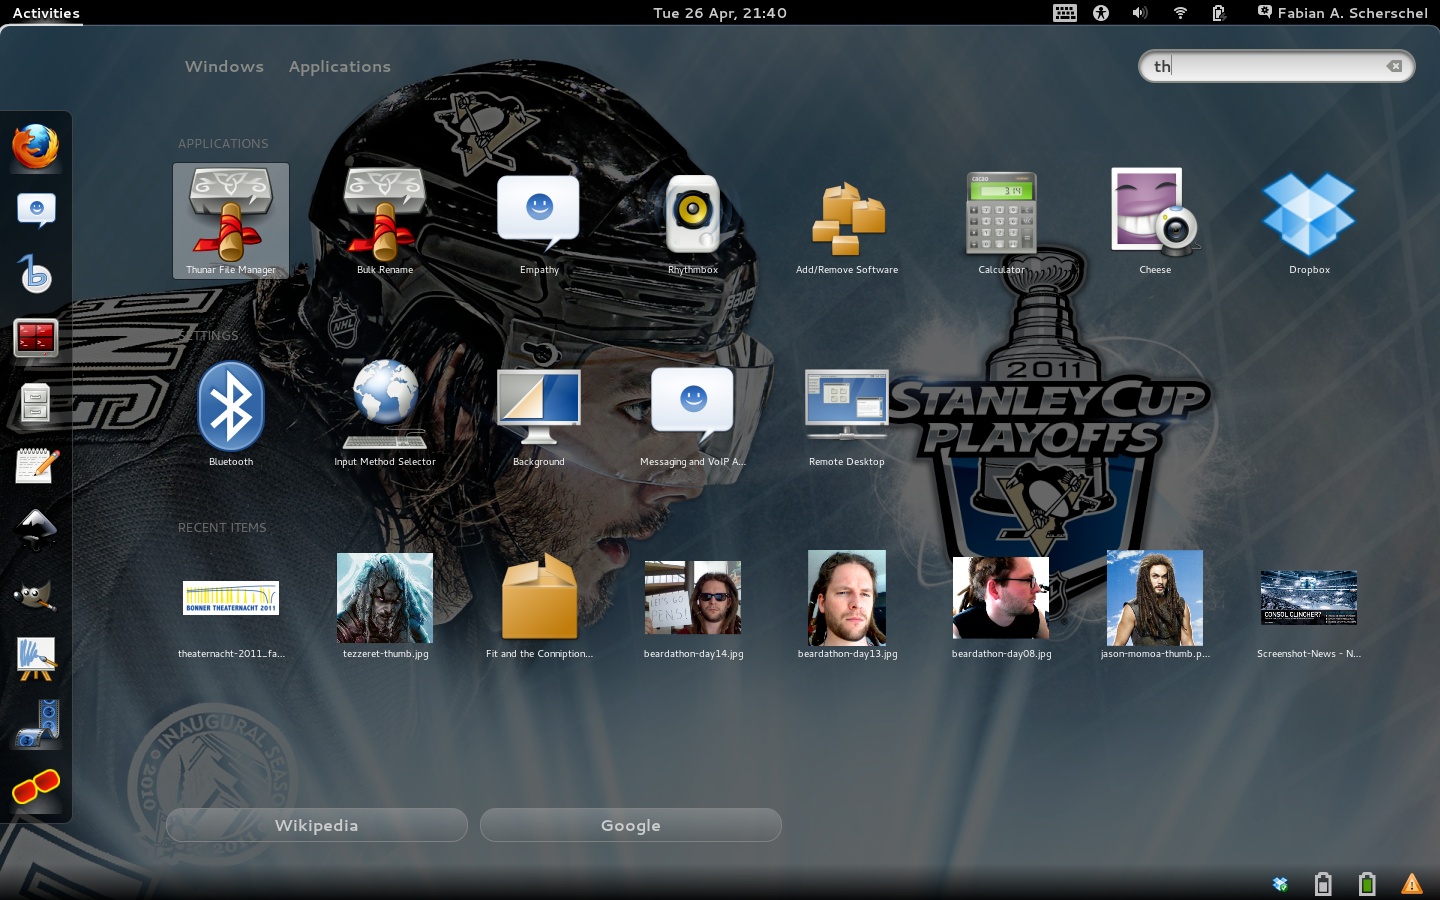Switch to the Windows tab
Screen dimensions: 1440x900
coord(224,66)
